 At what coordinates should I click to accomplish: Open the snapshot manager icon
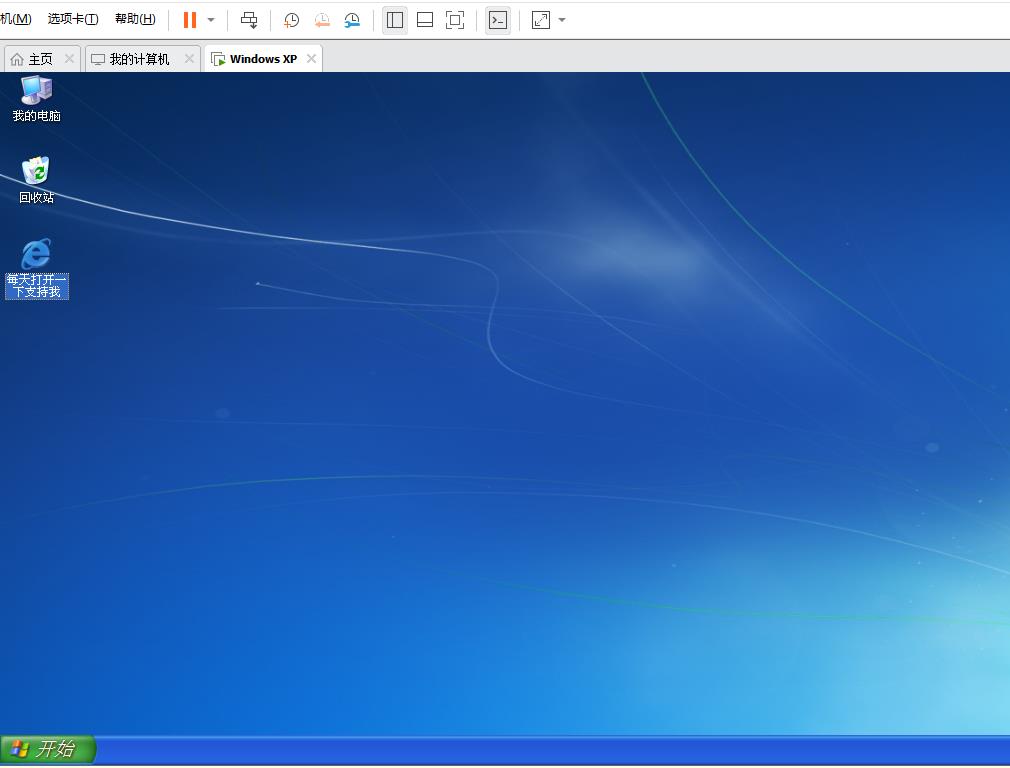pos(352,20)
